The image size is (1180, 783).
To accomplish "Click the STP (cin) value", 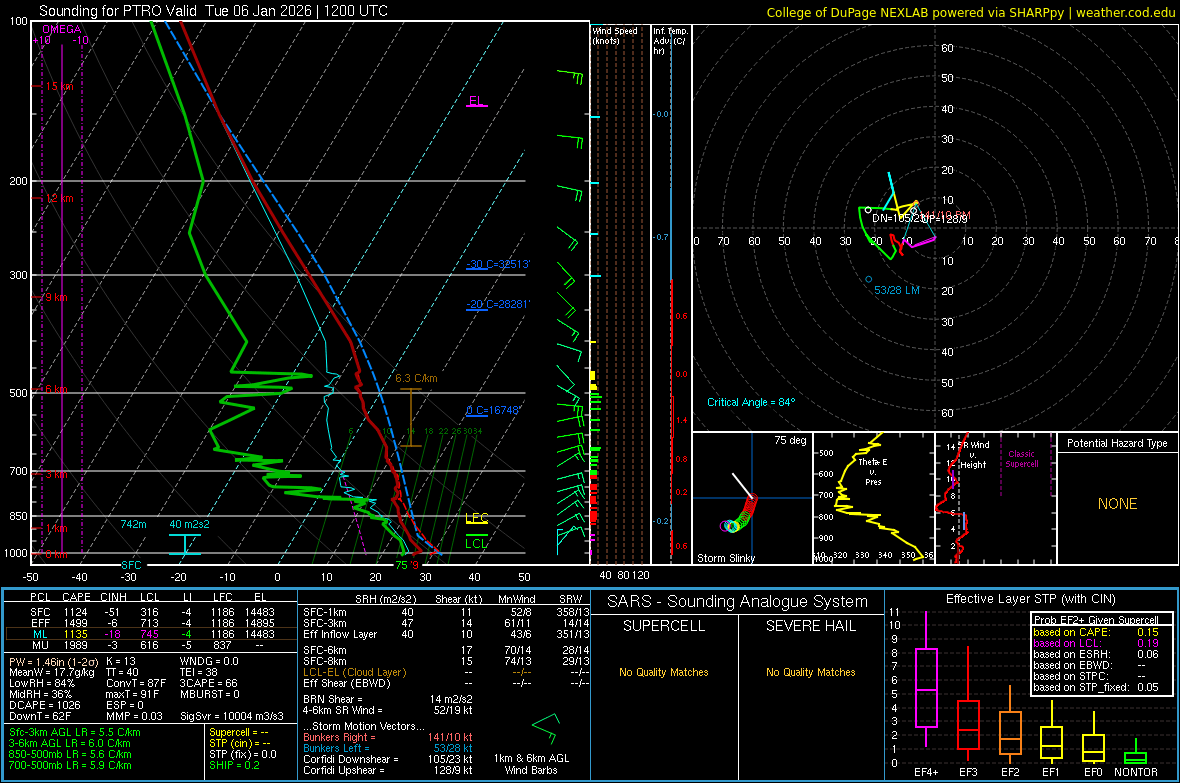I will click(x=239, y=743).
